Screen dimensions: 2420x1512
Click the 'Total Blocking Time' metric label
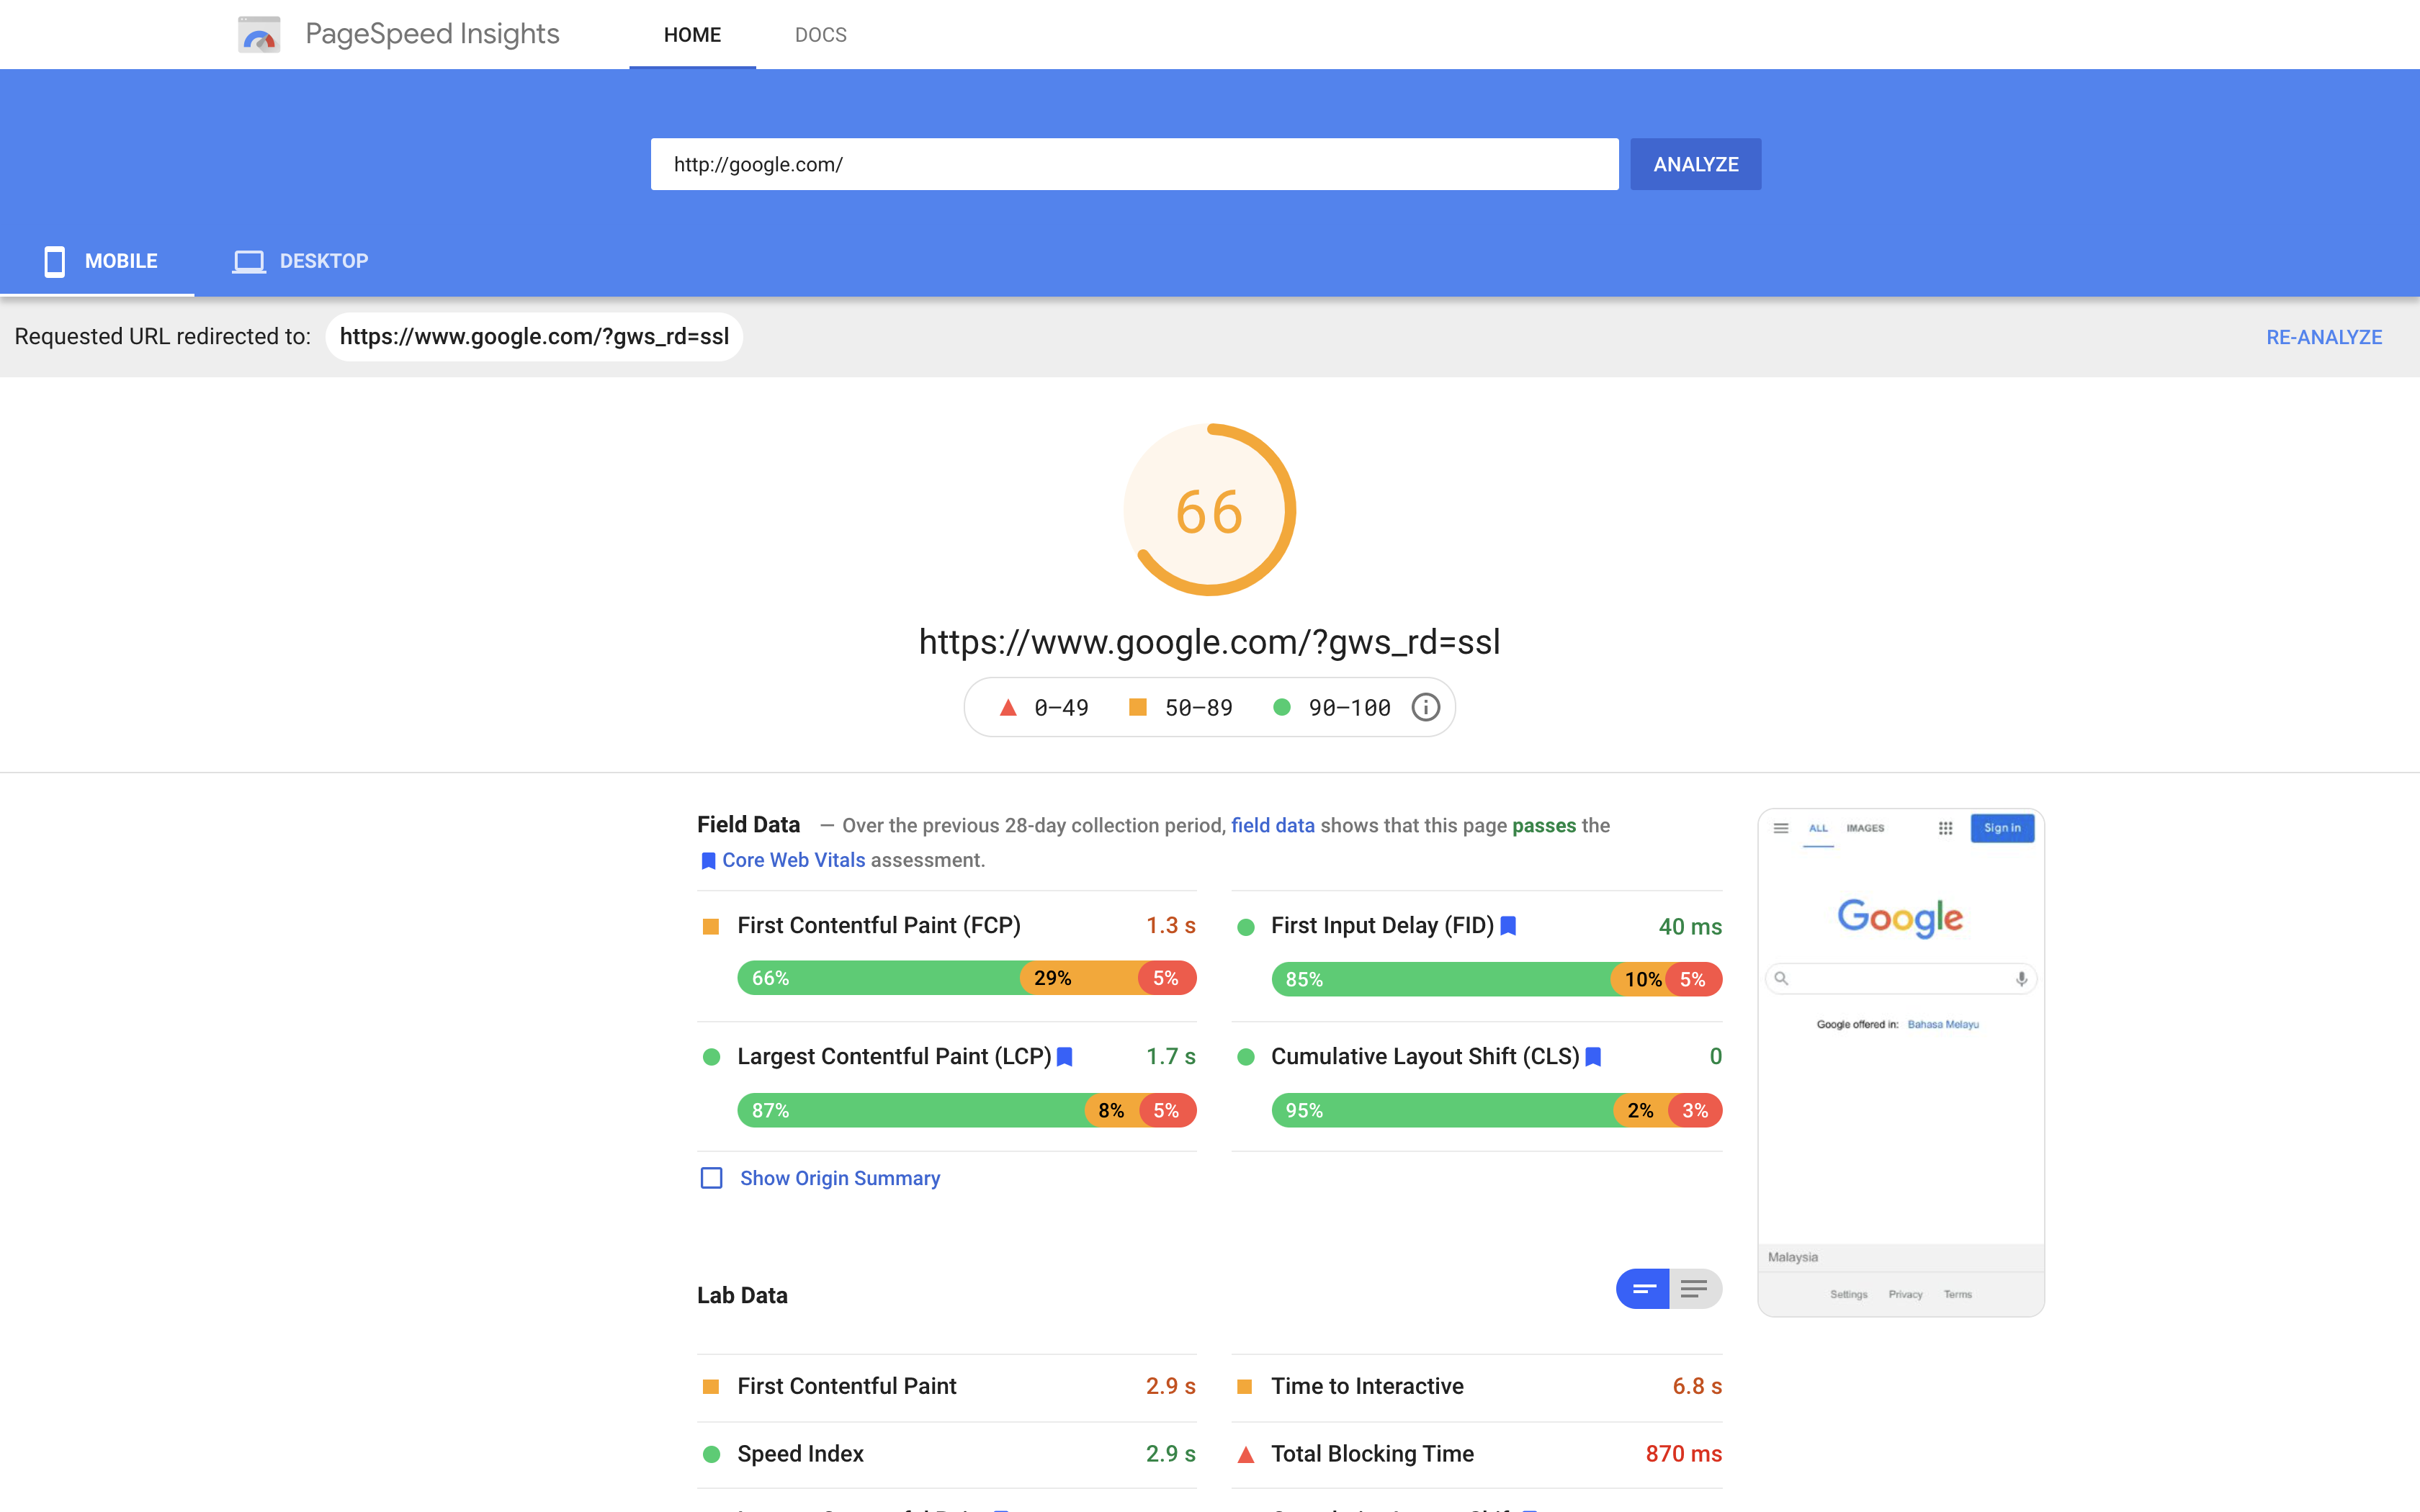1372,1454
